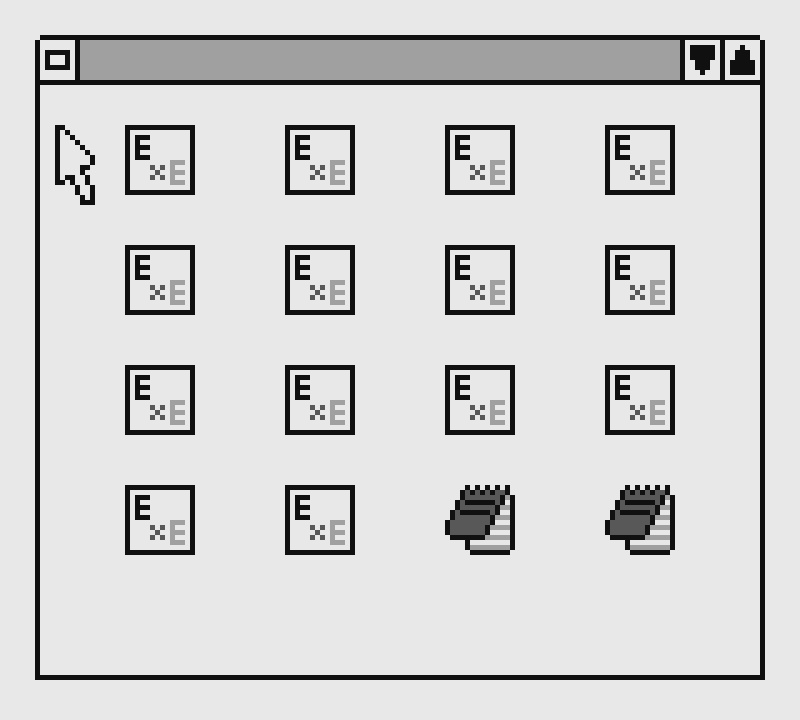Screen dimensions: 800x720
Task: Select the EXE icon in row two, column three
Action: [x=480, y=280]
